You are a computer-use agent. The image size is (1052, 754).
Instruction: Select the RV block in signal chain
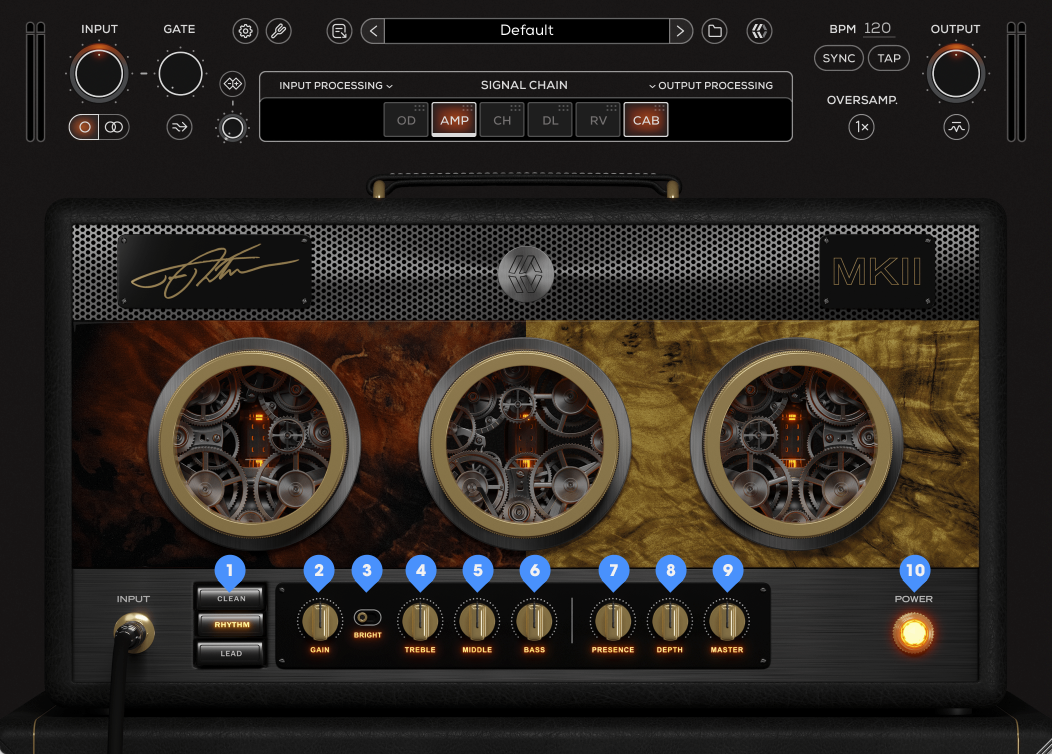[598, 120]
